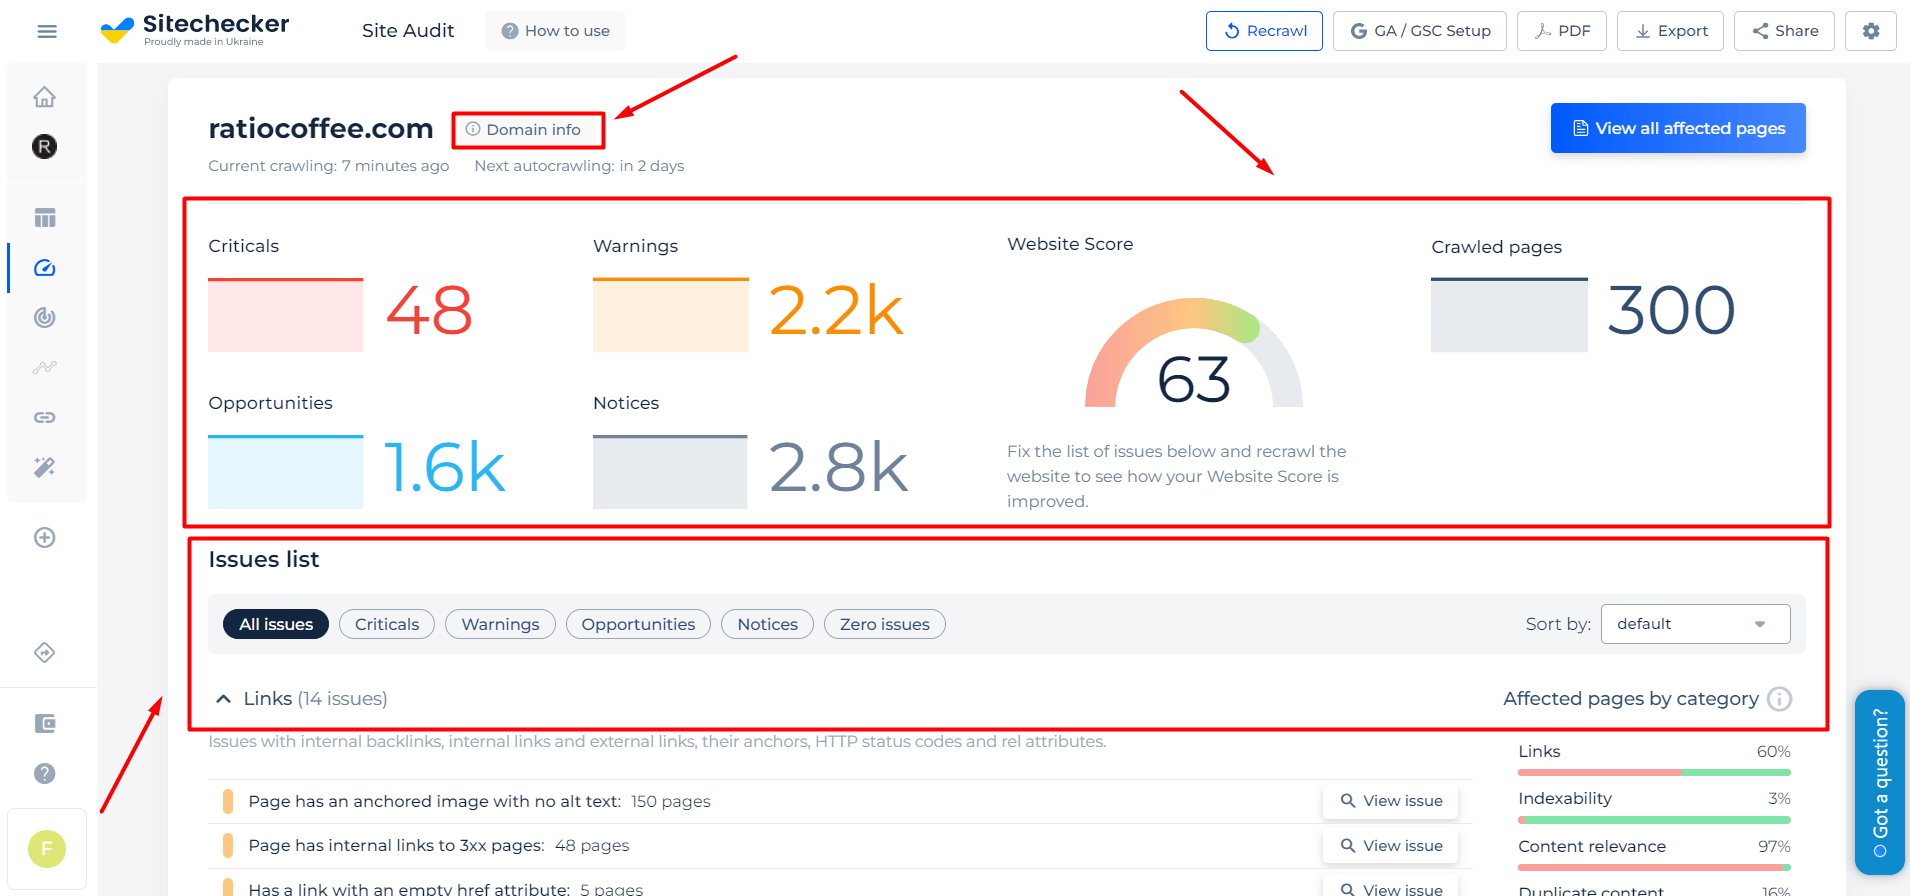Open the magic wand tool icon
Screen dimensions: 1910x896
[x=45, y=467]
